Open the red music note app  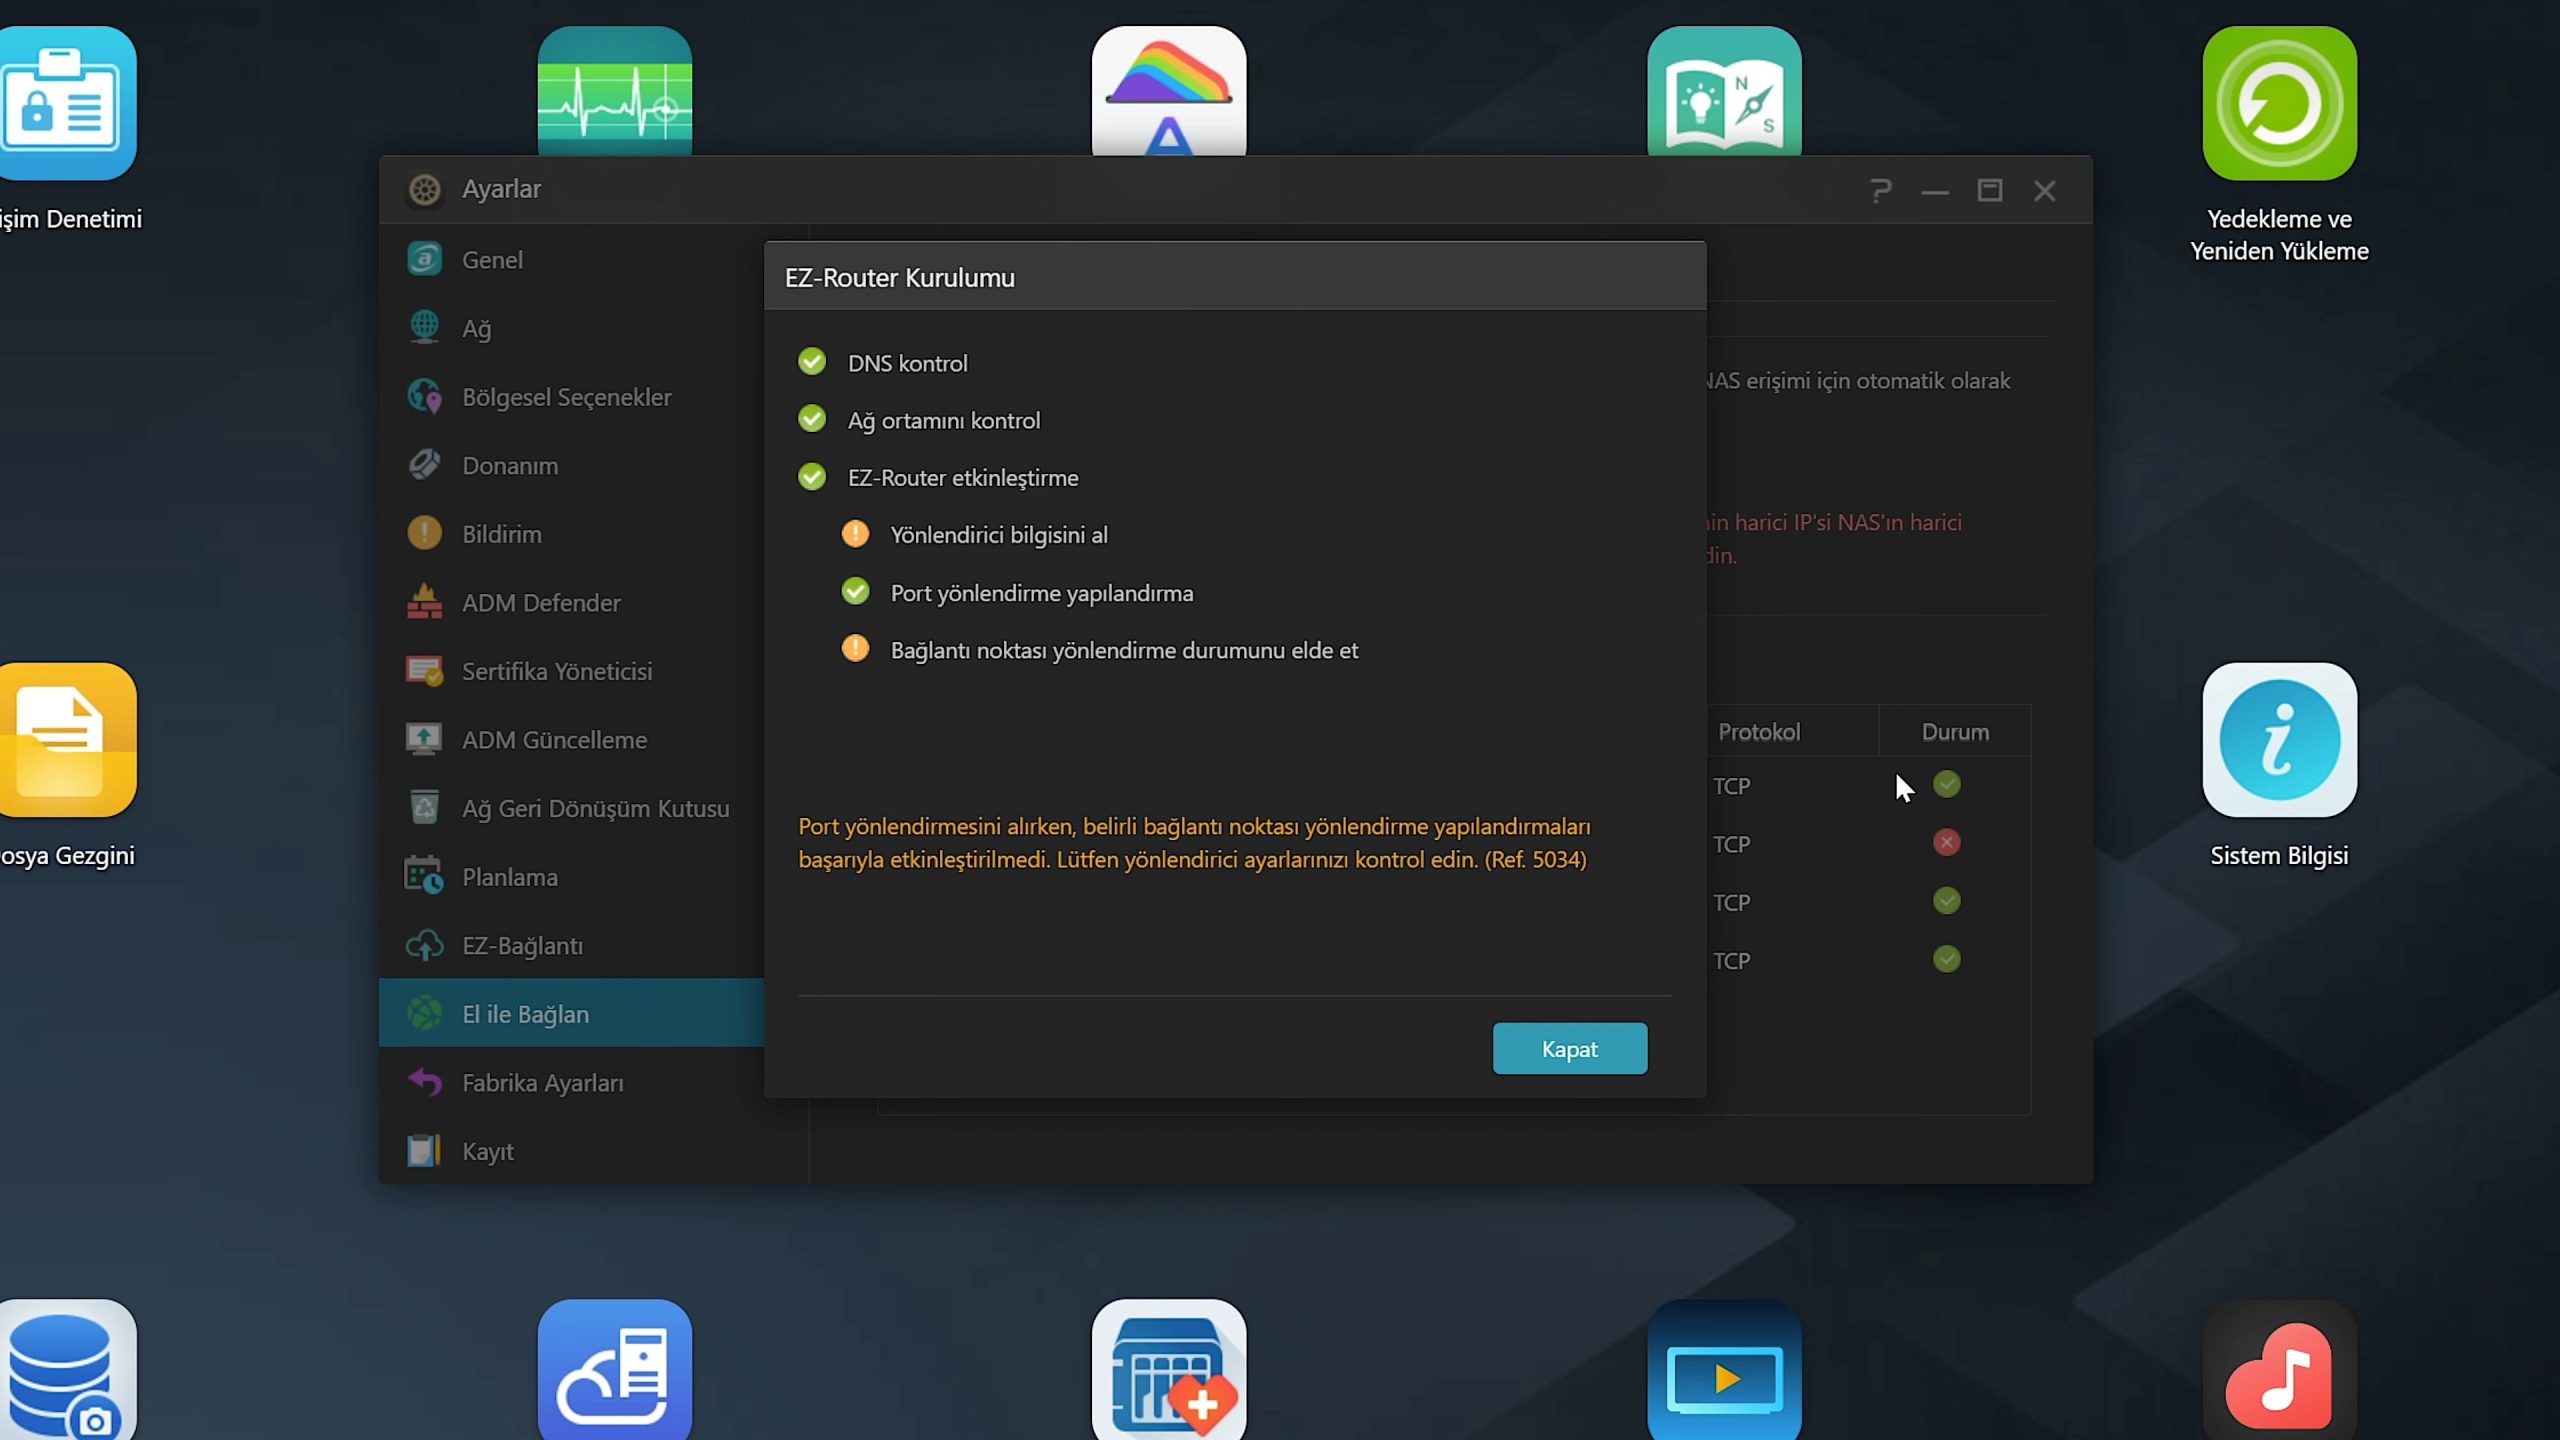pos(2278,1375)
